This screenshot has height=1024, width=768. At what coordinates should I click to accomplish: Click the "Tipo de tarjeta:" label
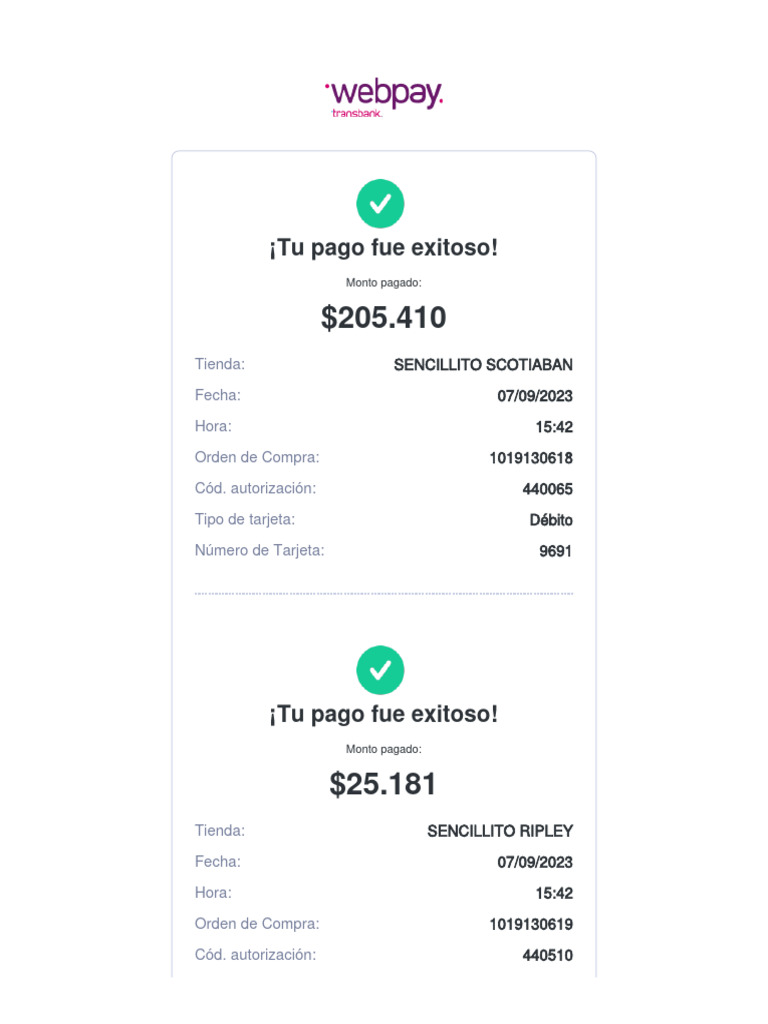(245, 520)
